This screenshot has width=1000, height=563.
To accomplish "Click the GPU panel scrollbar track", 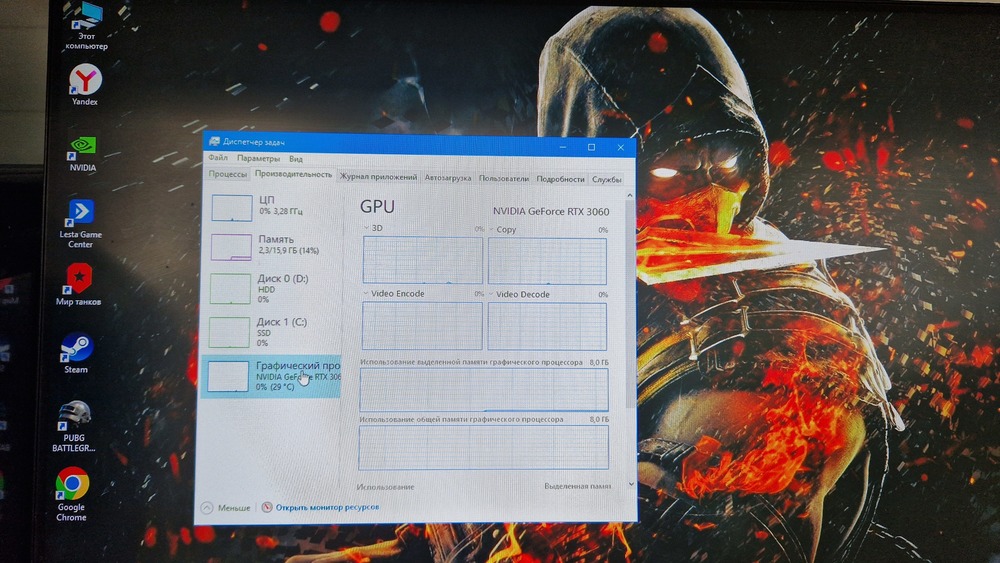I will pyautogui.click(x=629, y=338).
